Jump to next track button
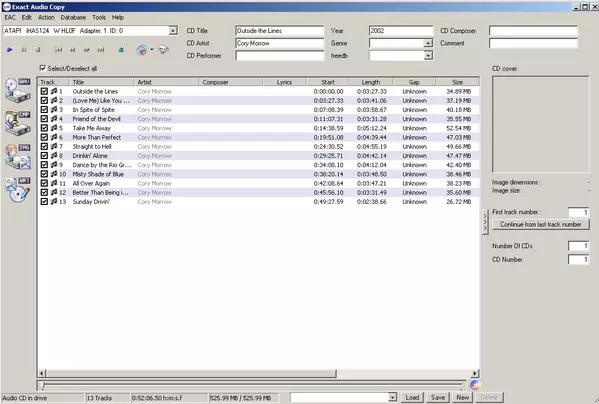Screen dimensions: 599x404 [100, 50]
